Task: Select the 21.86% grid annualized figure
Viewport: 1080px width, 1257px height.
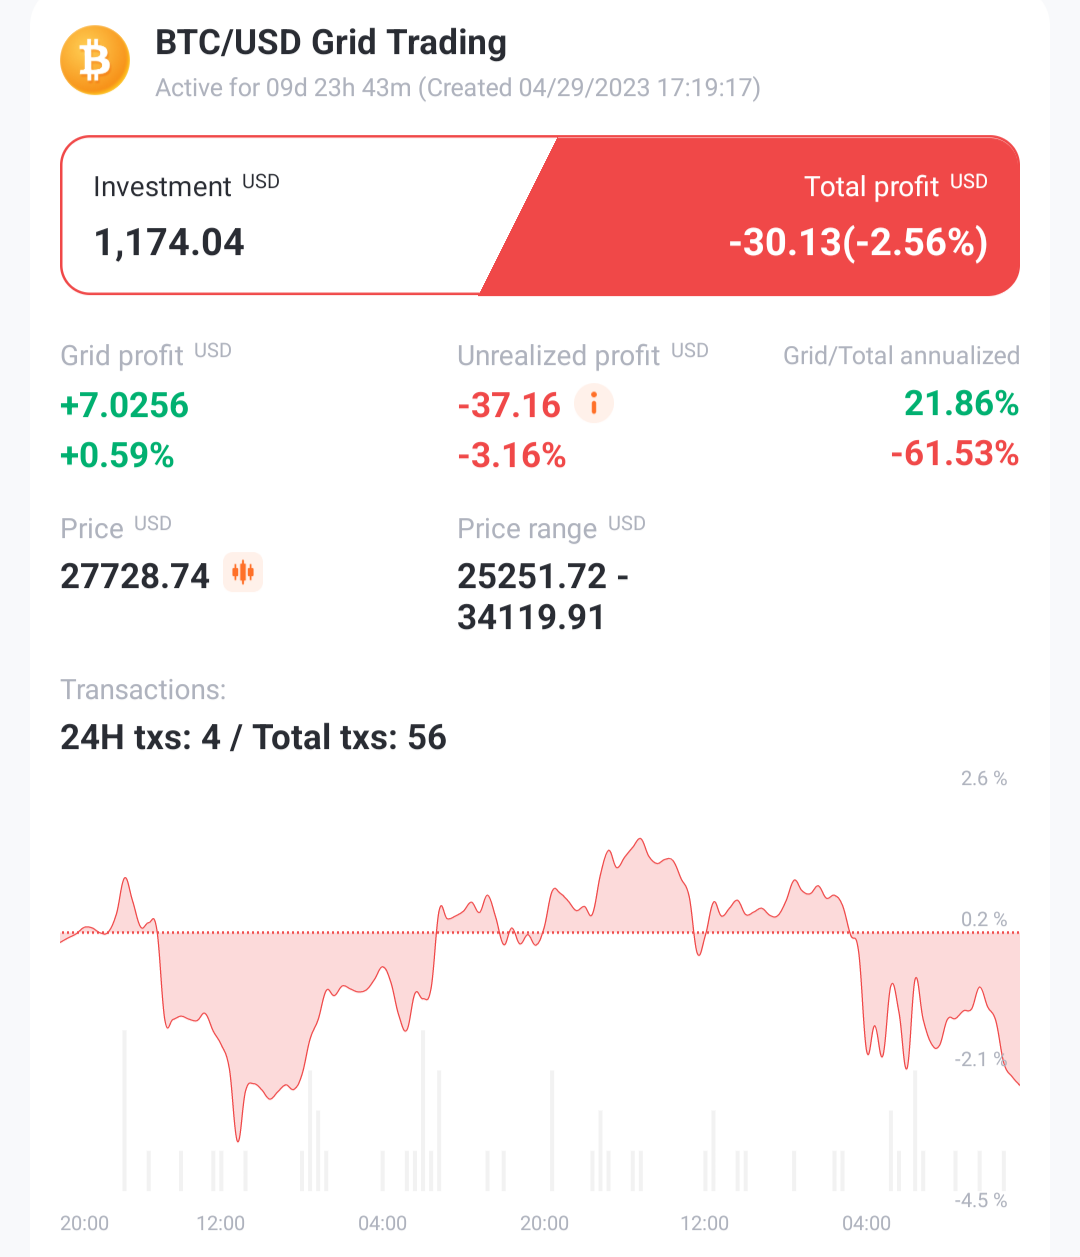Action: coord(961,403)
